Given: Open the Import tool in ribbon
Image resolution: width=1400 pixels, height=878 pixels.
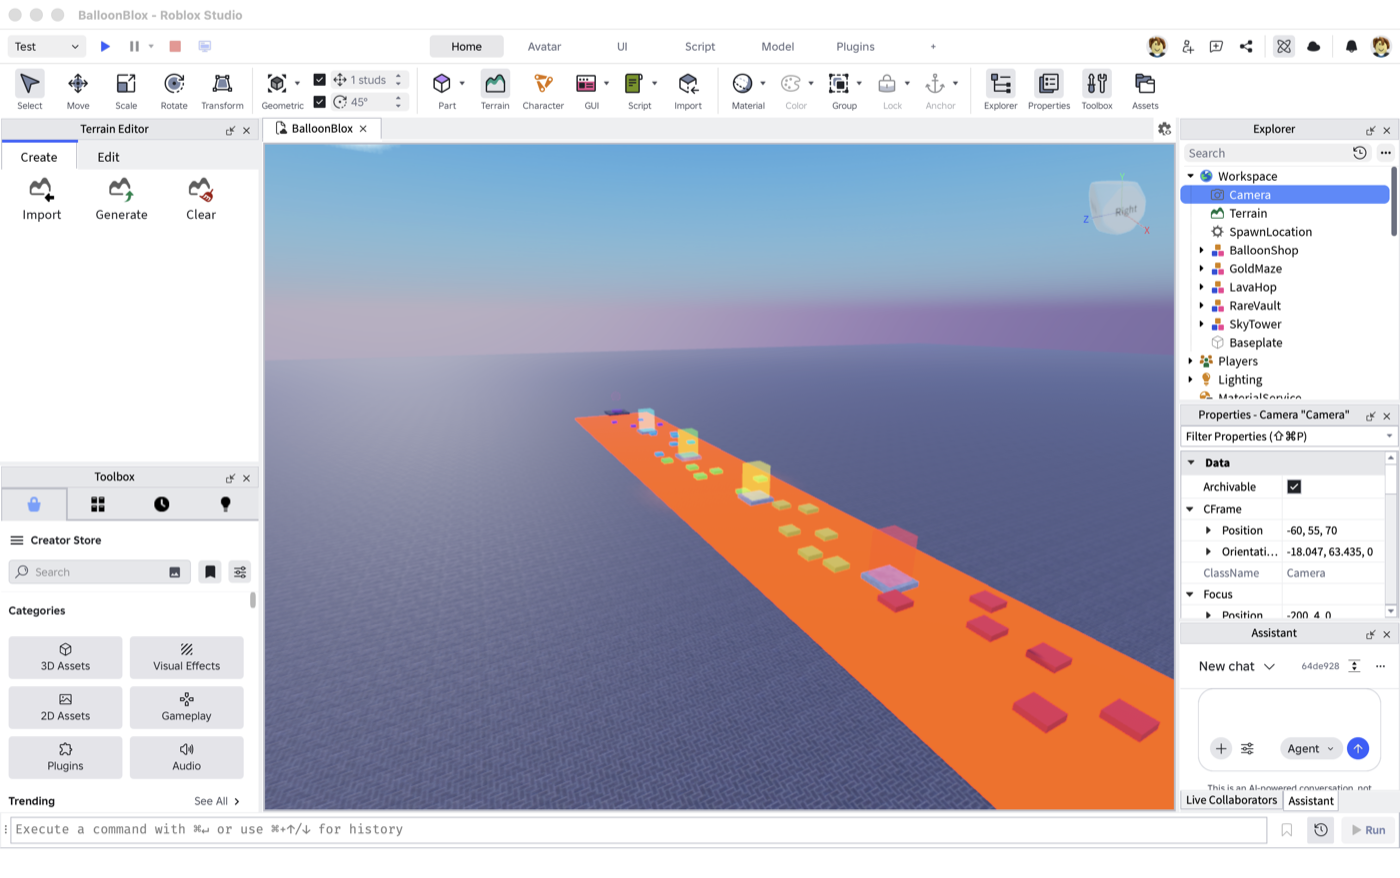Looking at the screenshot, I should (688, 90).
